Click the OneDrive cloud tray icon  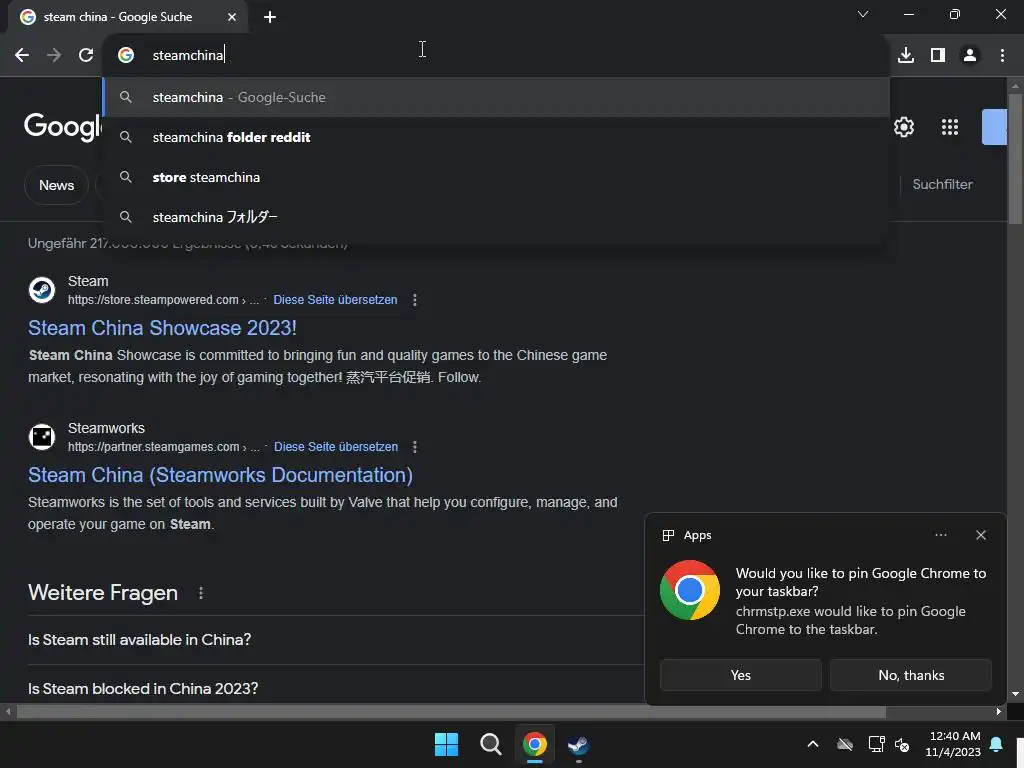tap(845, 744)
